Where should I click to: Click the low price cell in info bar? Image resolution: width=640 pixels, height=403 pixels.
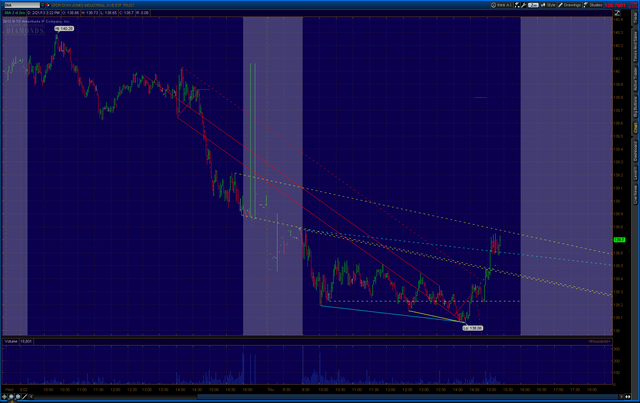coord(109,13)
